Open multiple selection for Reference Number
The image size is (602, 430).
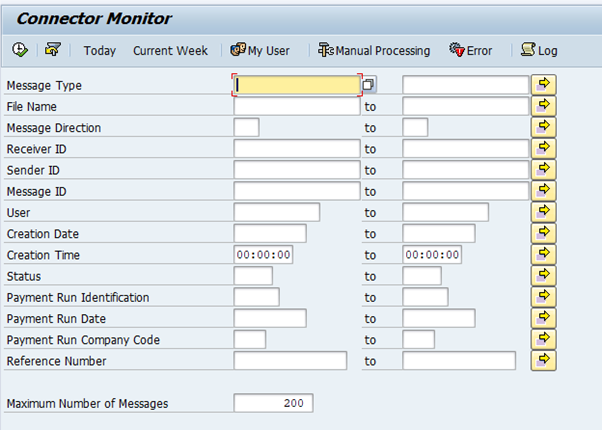coord(543,360)
